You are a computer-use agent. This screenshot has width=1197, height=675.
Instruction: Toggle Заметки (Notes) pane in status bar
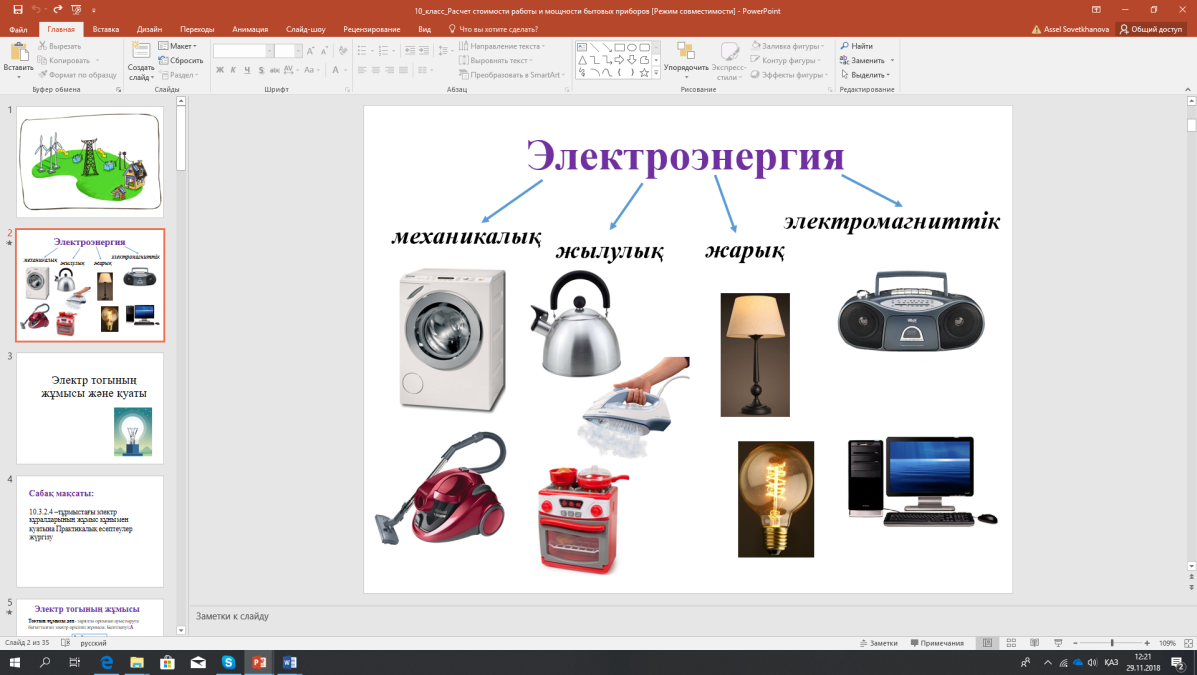point(877,643)
